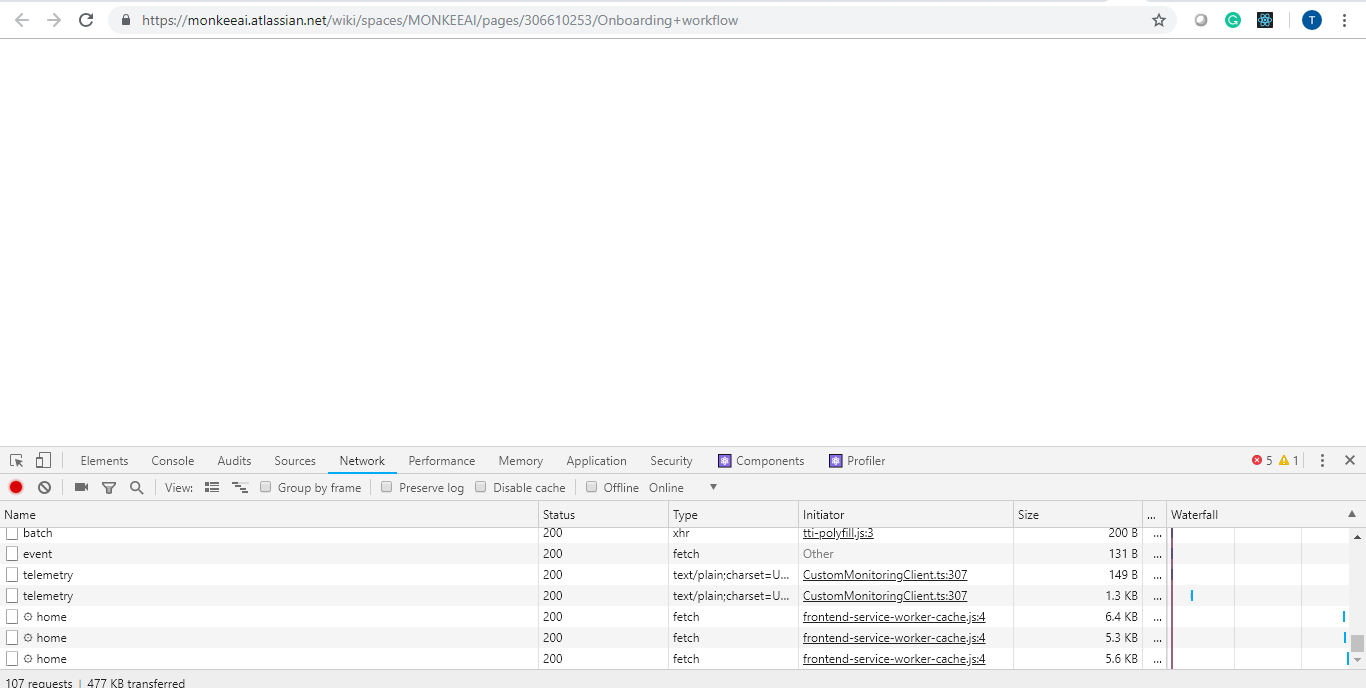Open the network filter funnel icon
Image resolution: width=1366 pixels, height=688 pixels.
[x=109, y=488]
